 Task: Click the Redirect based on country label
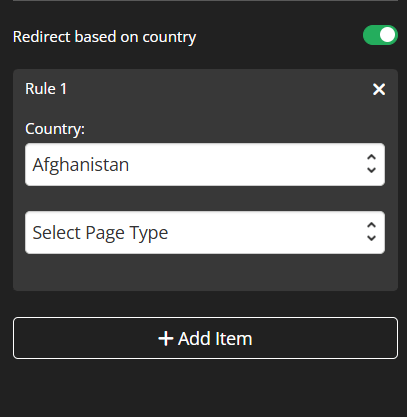(x=104, y=37)
